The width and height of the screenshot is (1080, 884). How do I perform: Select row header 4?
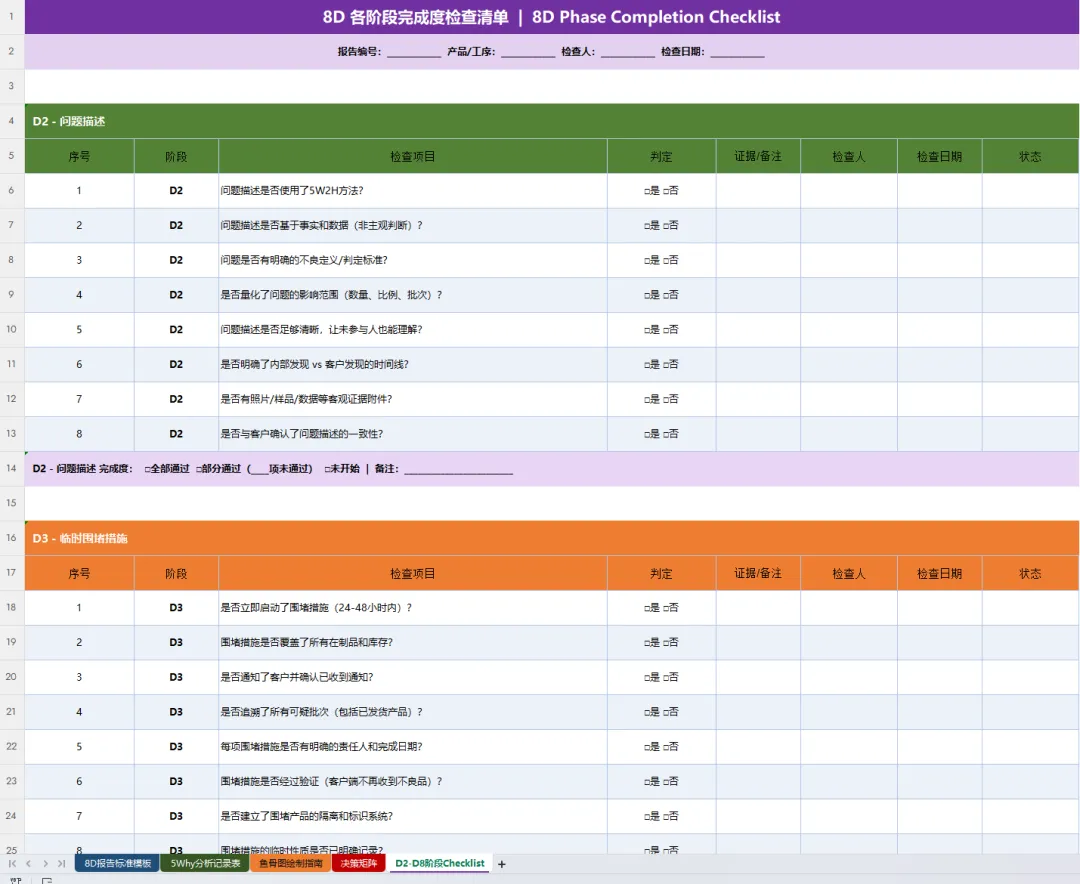click(x=12, y=121)
